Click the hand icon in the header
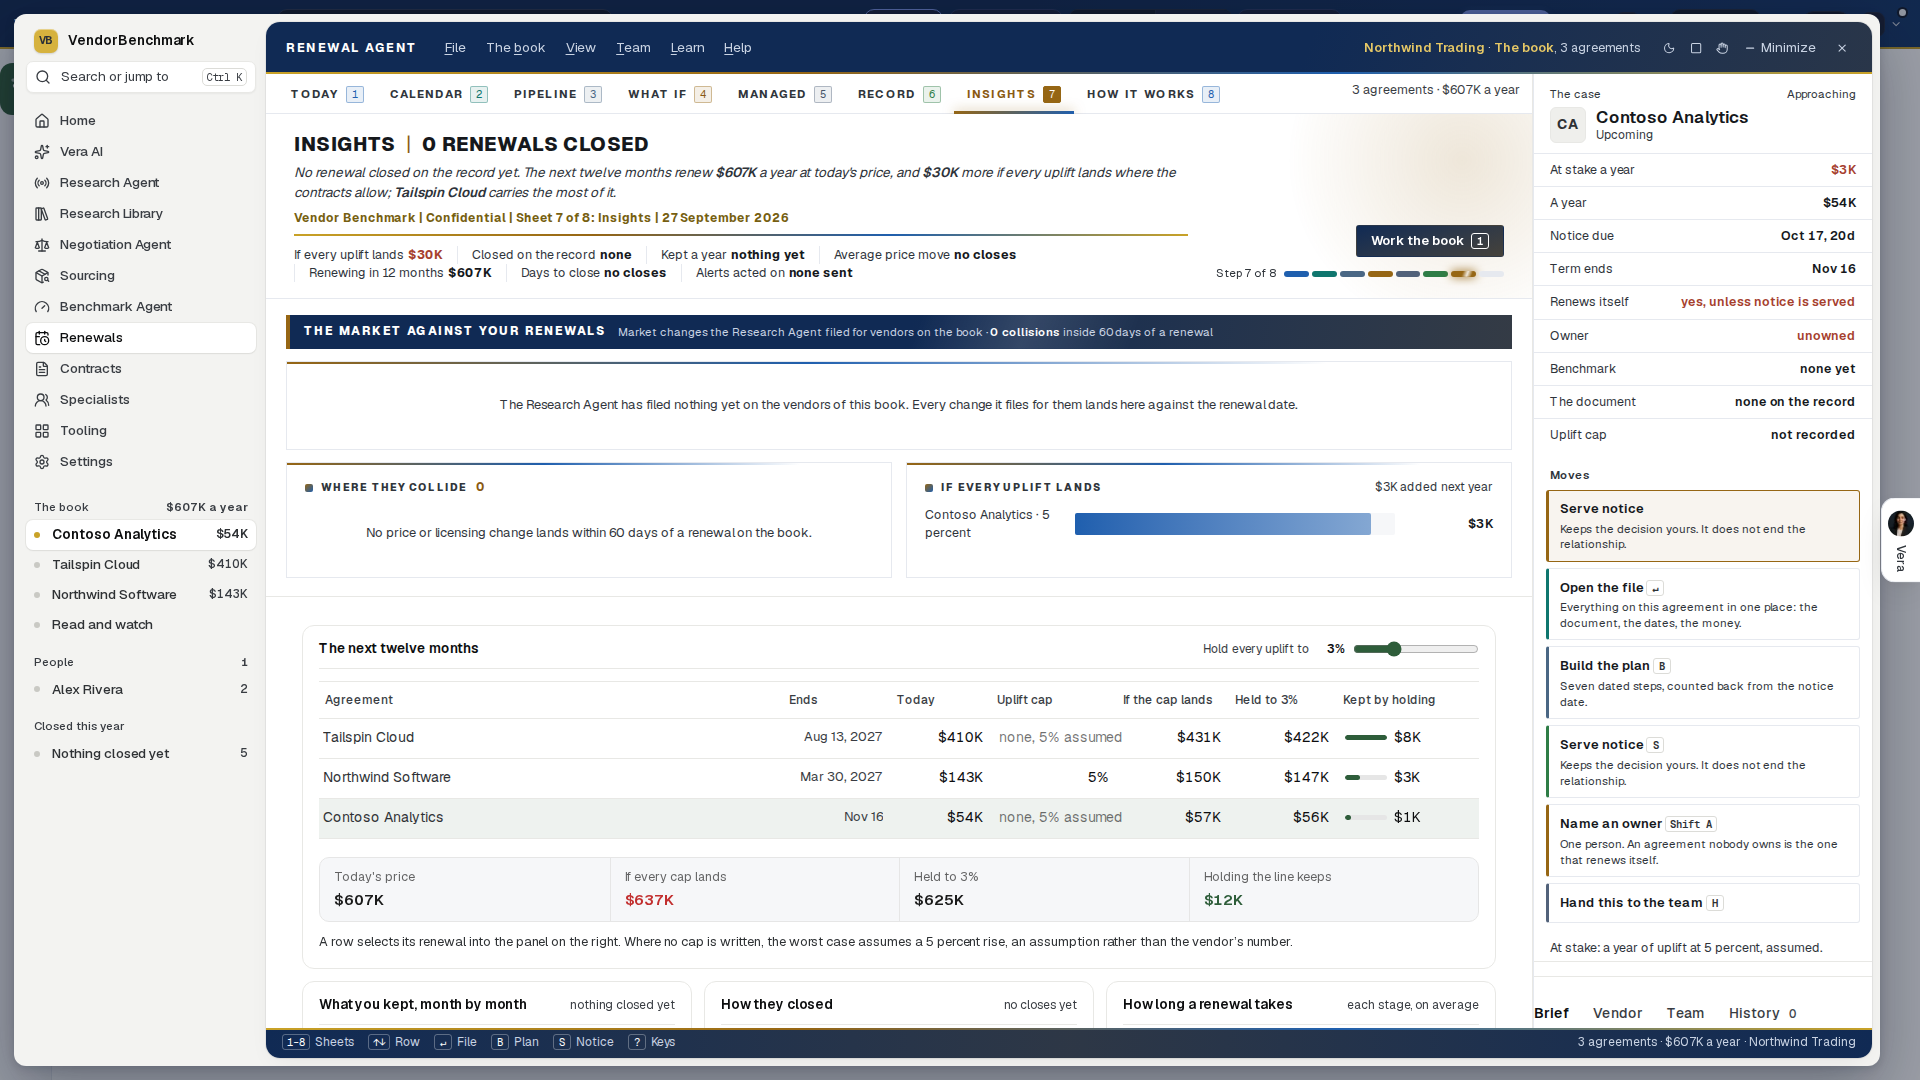The width and height of the screenshot is (1920, 1080). pos(1722,48)
